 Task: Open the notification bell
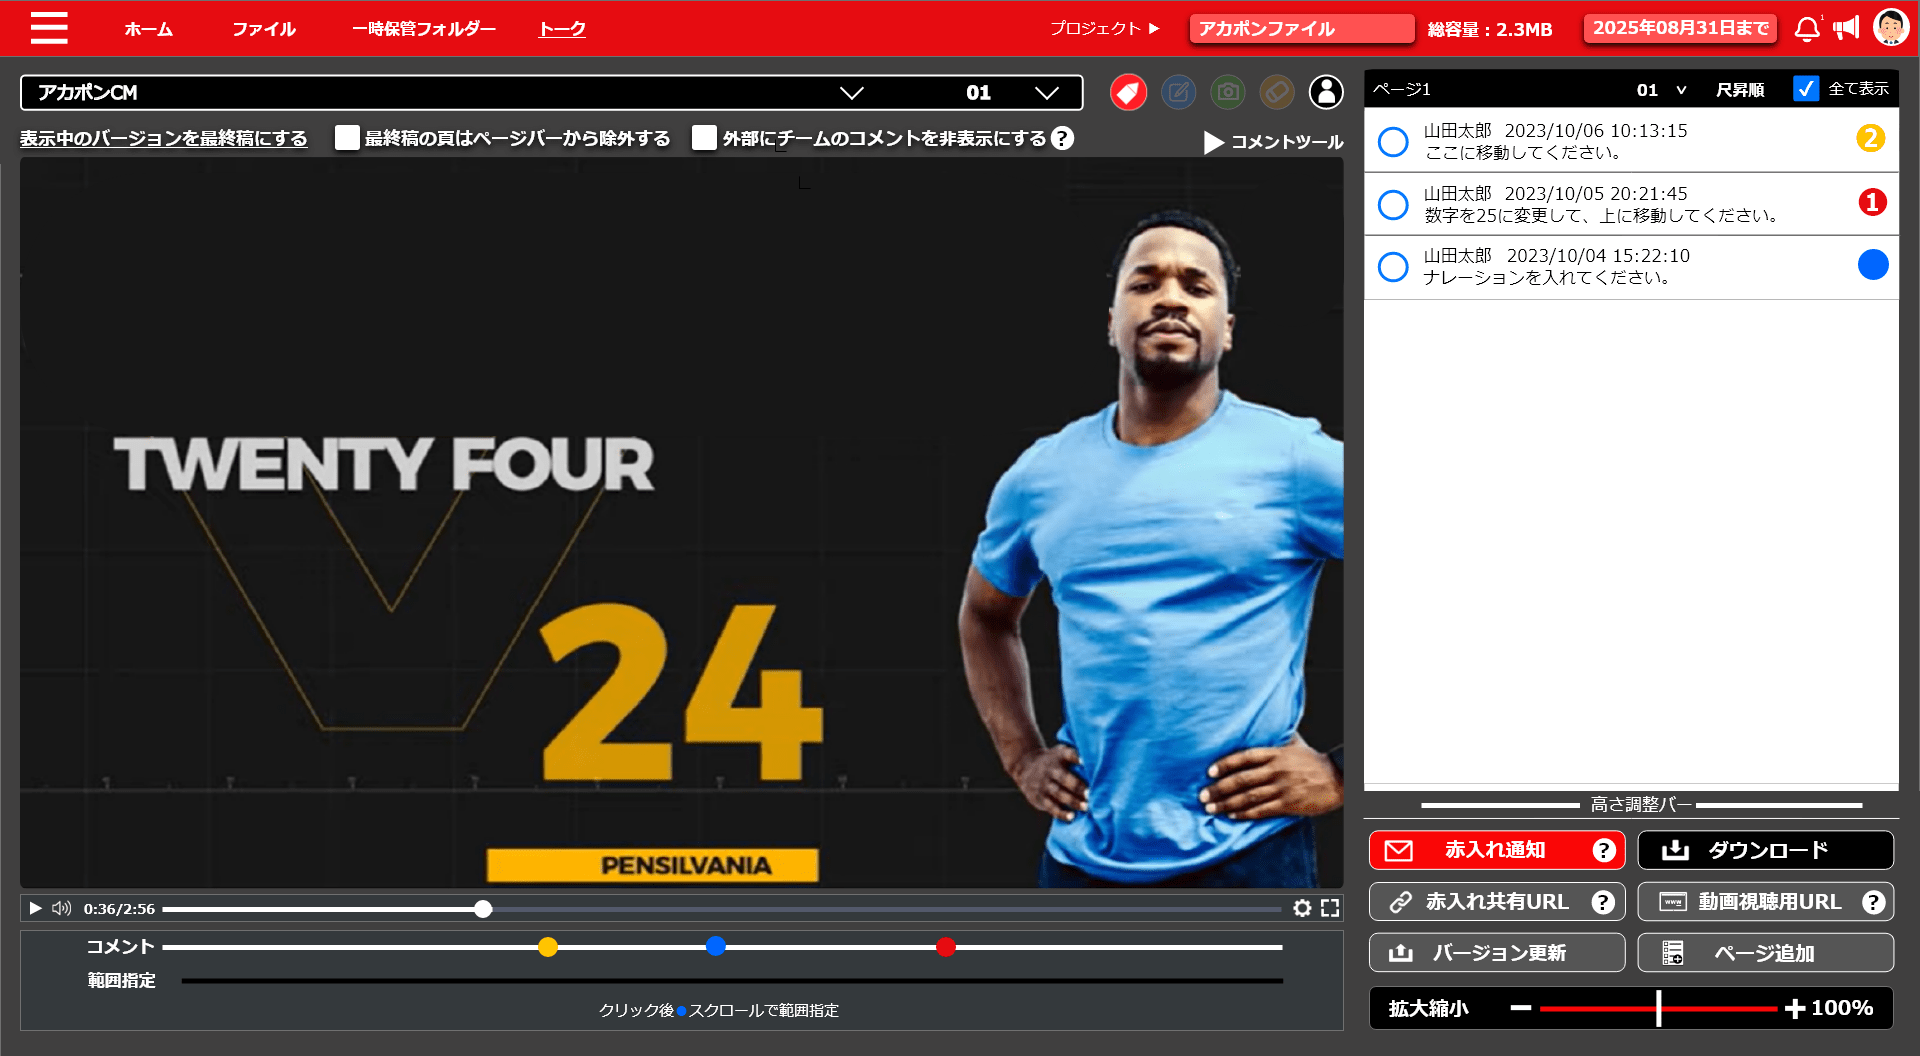click(1806, 29)
